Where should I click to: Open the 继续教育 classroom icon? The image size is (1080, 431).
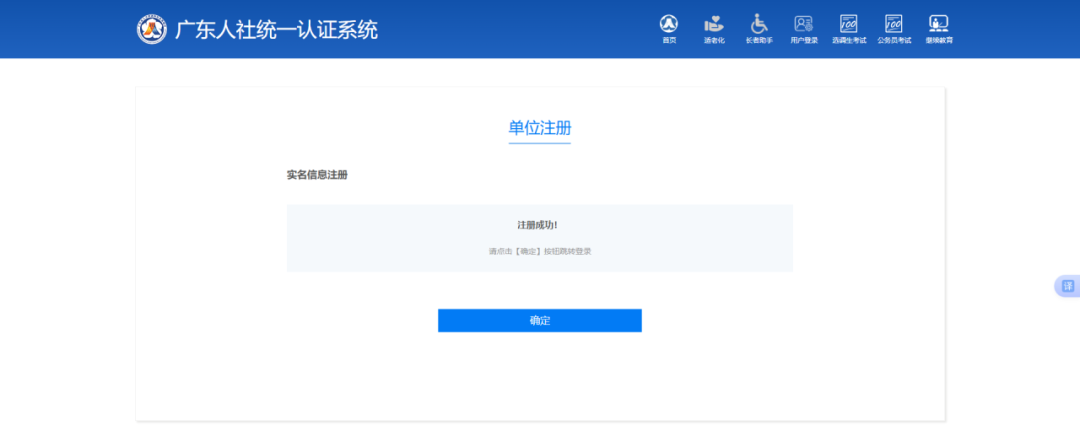pyautogui.click(x=938, y=23)
